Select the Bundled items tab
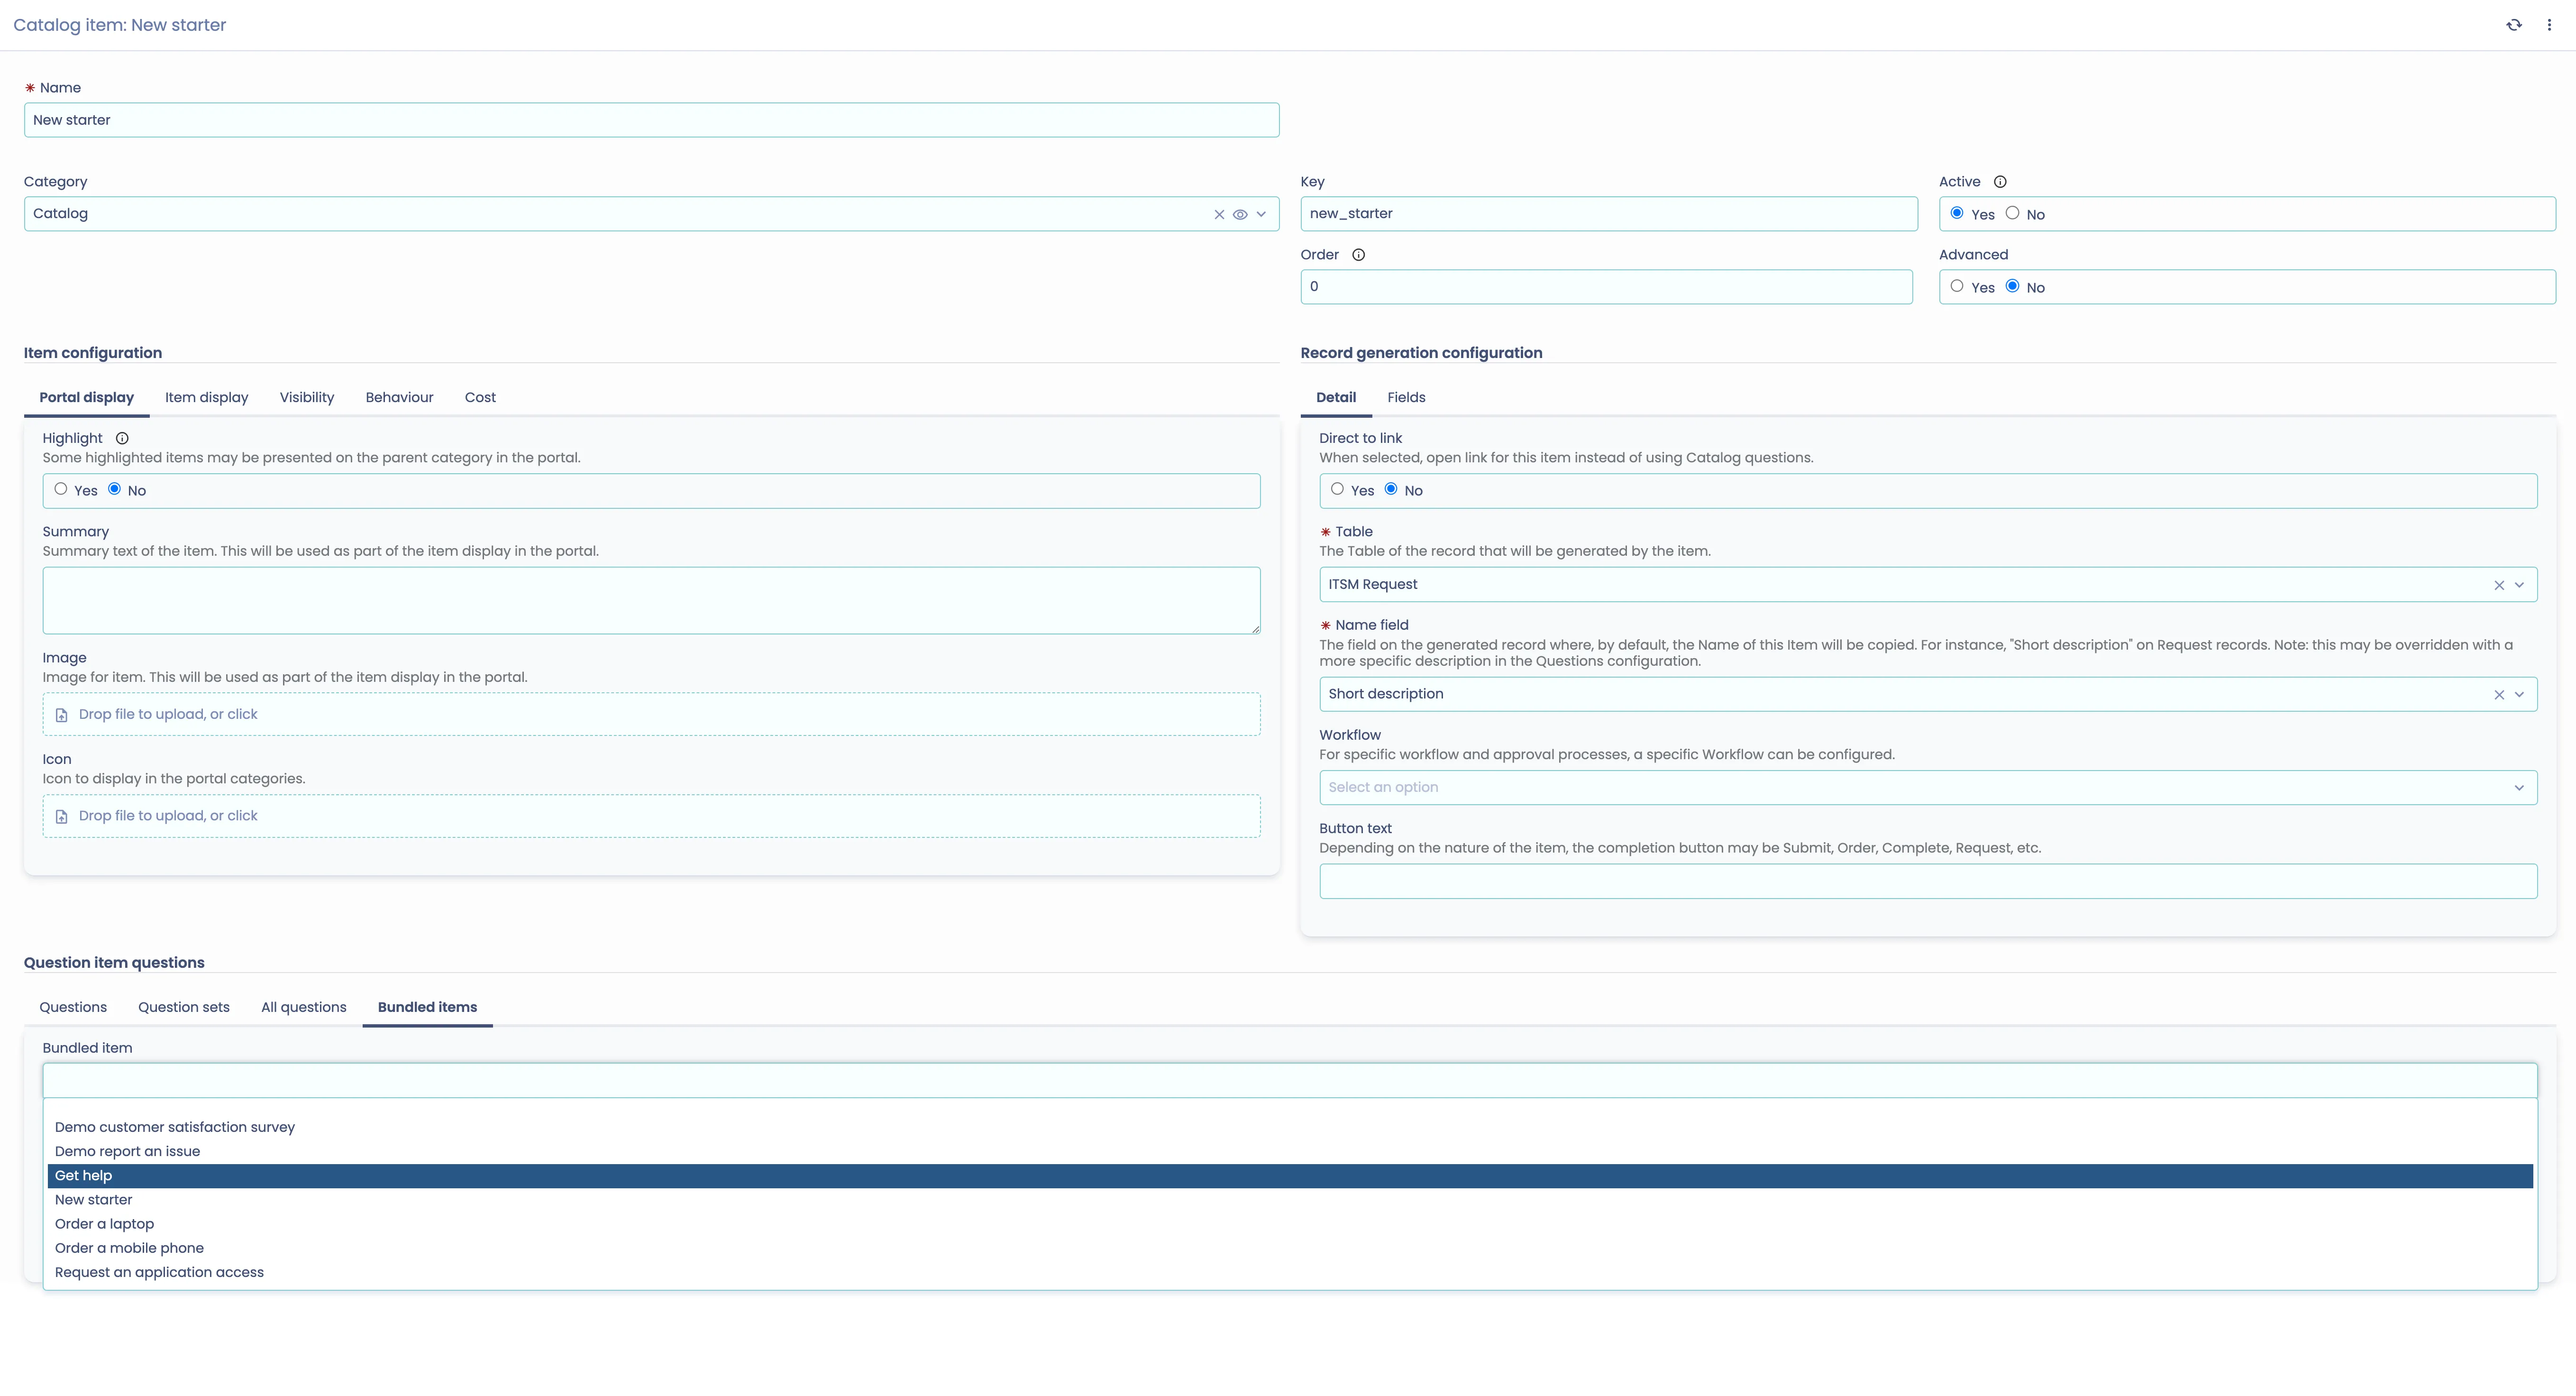Viewport: 2576px width, 1396px height. [x=427, y=1007]
